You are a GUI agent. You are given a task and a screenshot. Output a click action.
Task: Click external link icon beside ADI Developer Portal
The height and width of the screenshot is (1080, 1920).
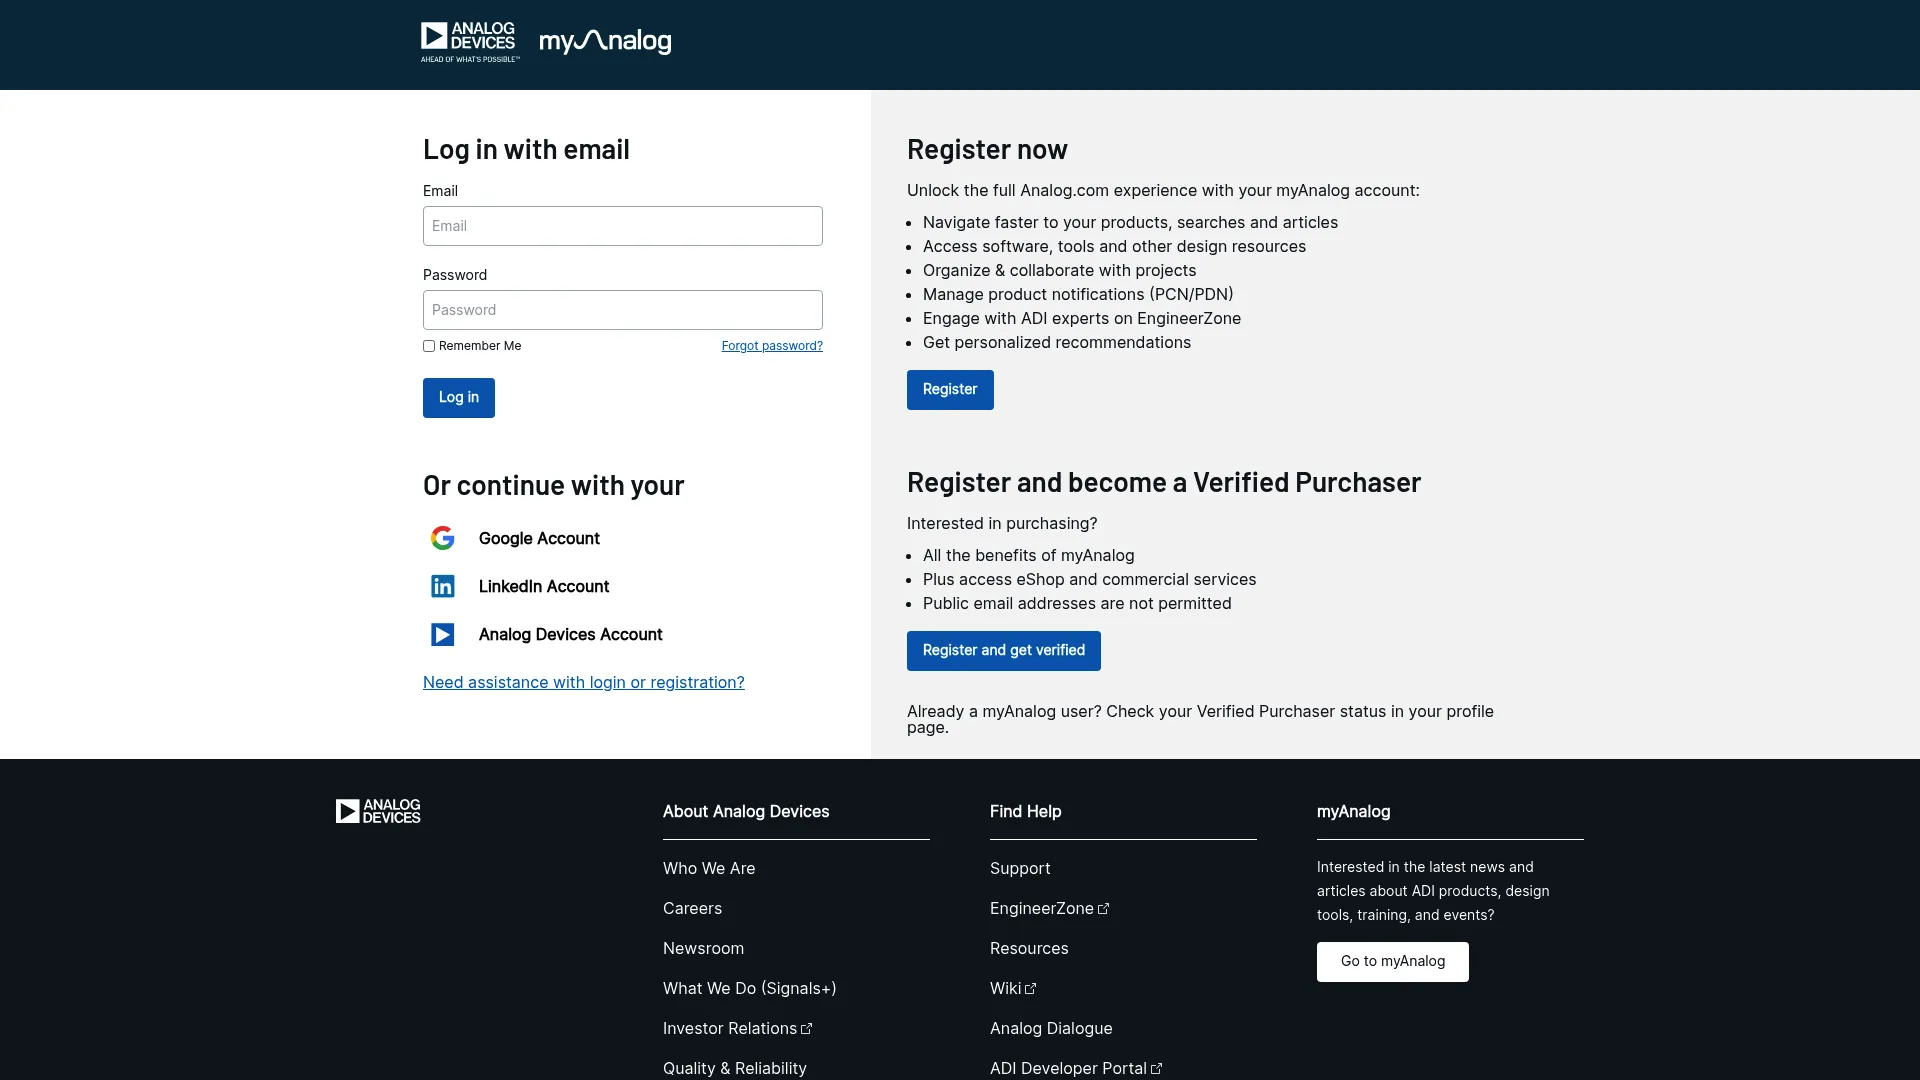(1157, 1069)
